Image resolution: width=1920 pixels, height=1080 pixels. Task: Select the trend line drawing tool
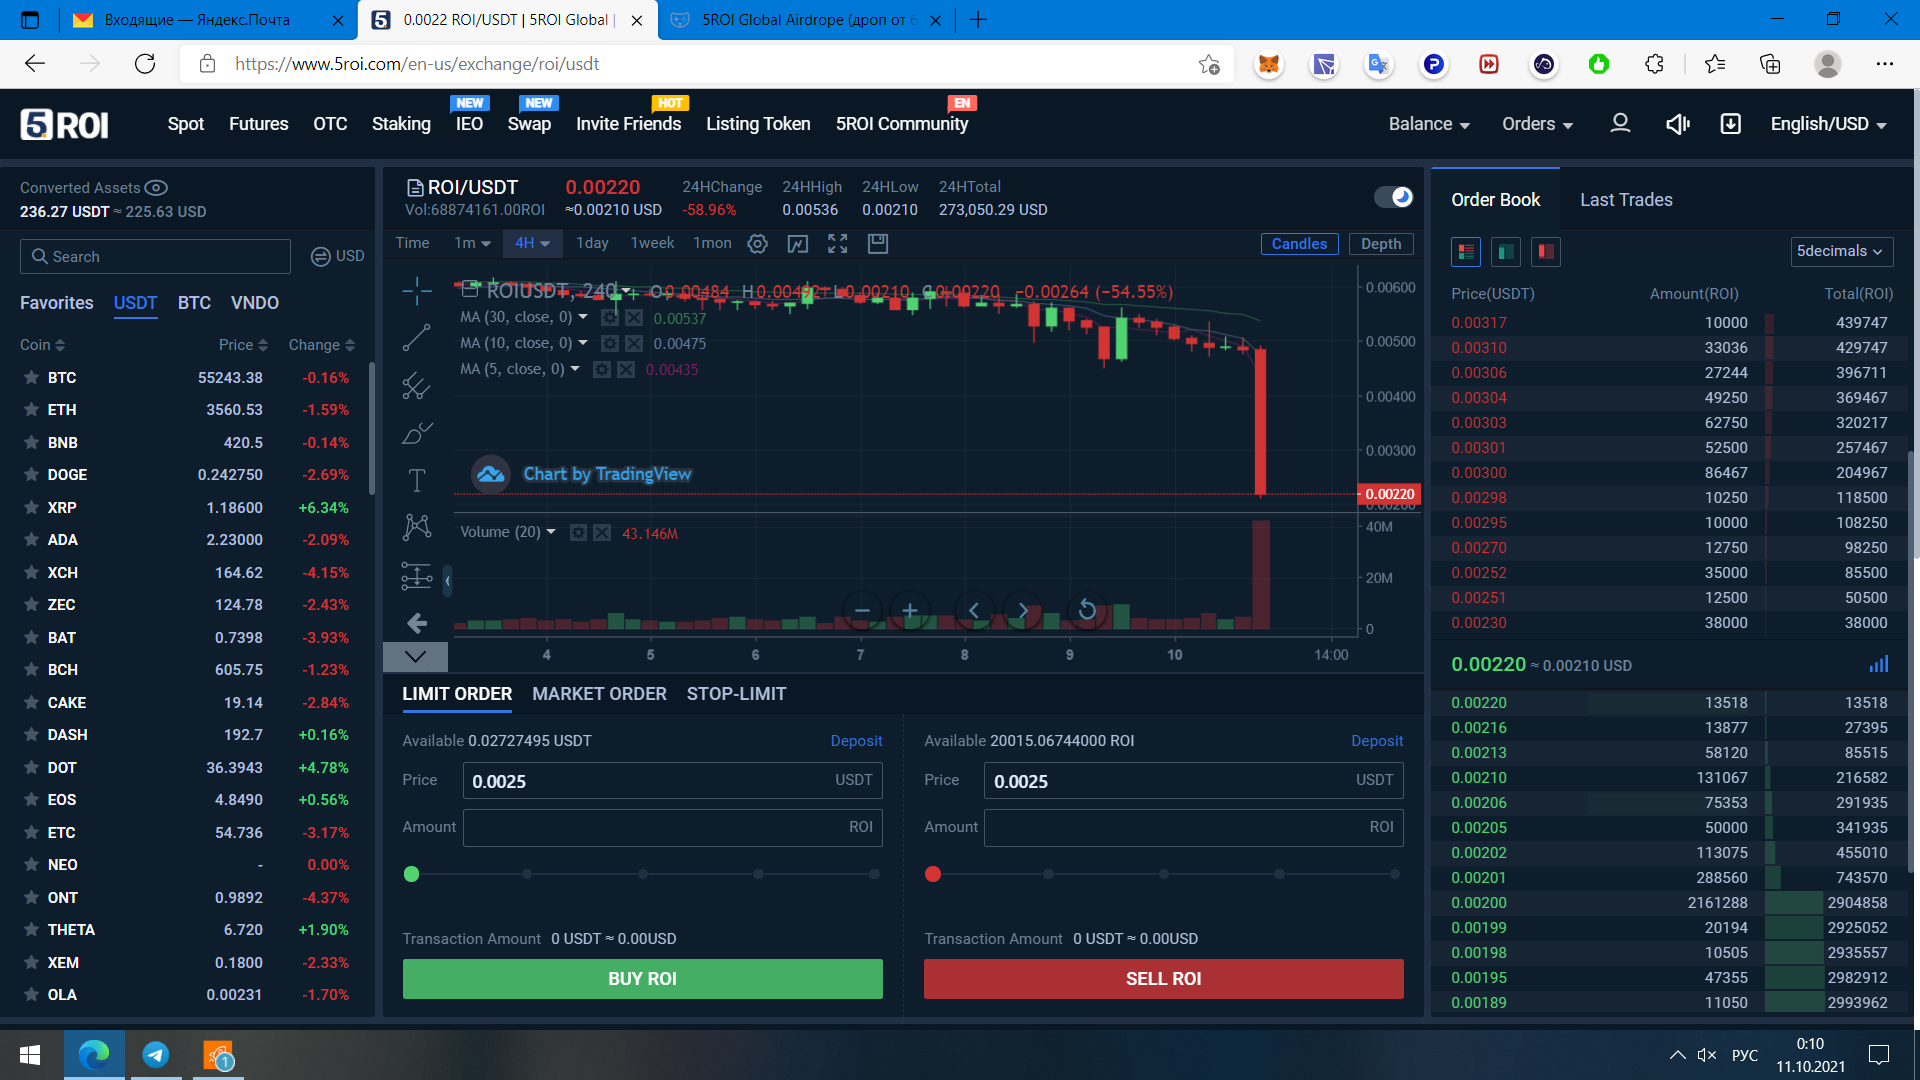(417, 338)
